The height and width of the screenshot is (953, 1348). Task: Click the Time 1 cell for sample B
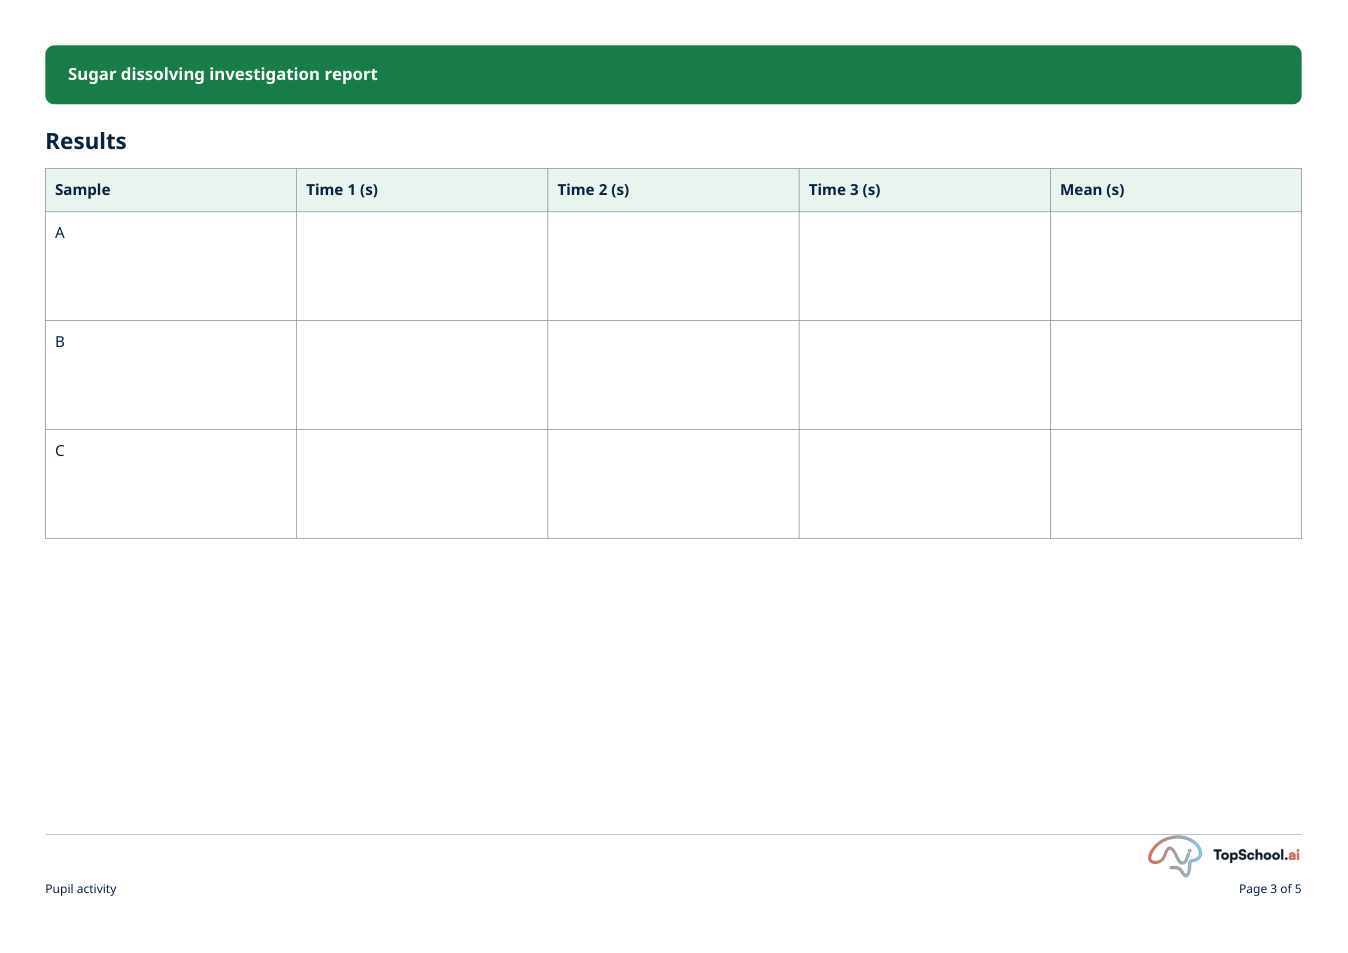click(x=422, y=375)
